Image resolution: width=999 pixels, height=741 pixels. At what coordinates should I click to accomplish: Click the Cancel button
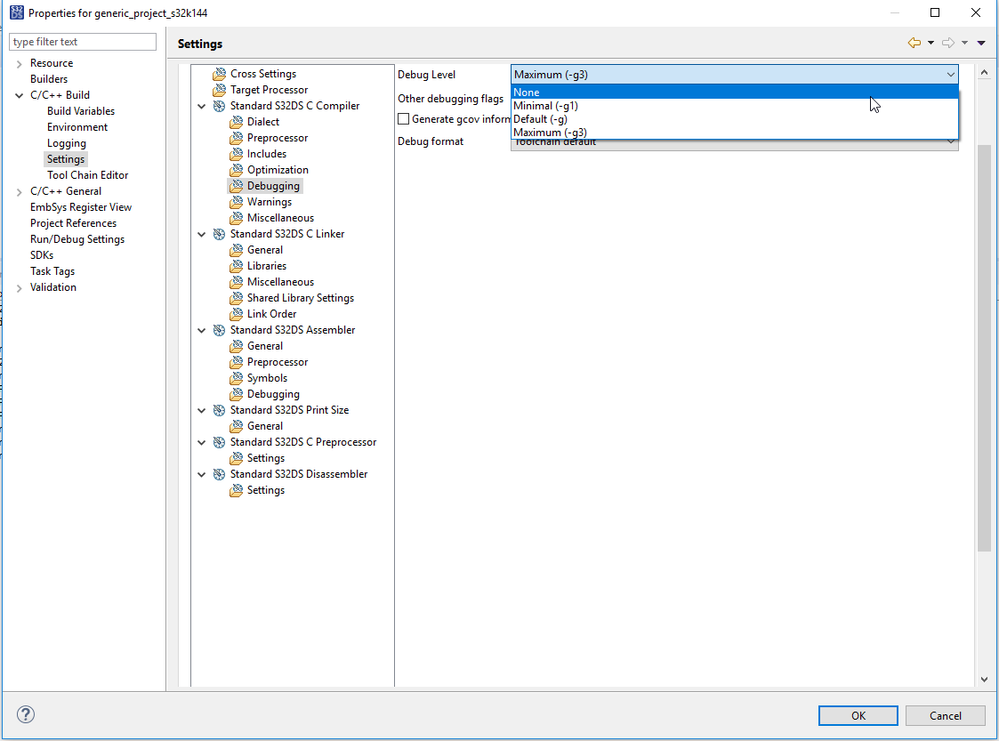945,716
